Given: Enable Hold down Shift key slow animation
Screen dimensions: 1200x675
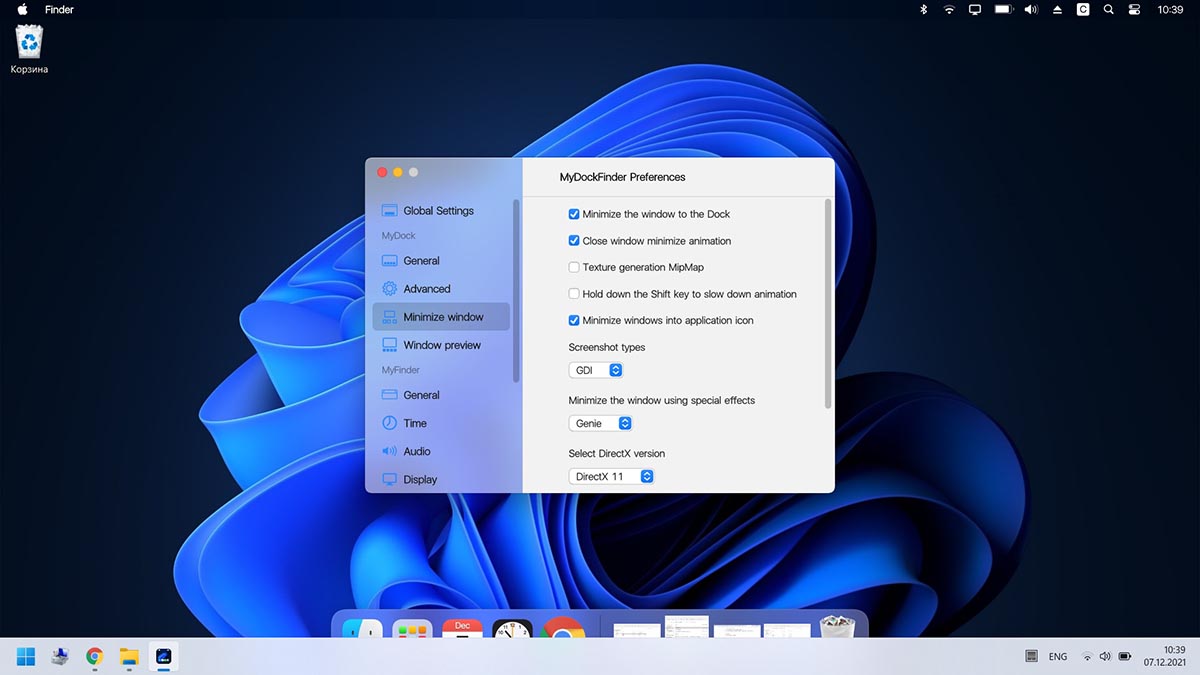Looking at the screenshot, I should click(574, 294).
